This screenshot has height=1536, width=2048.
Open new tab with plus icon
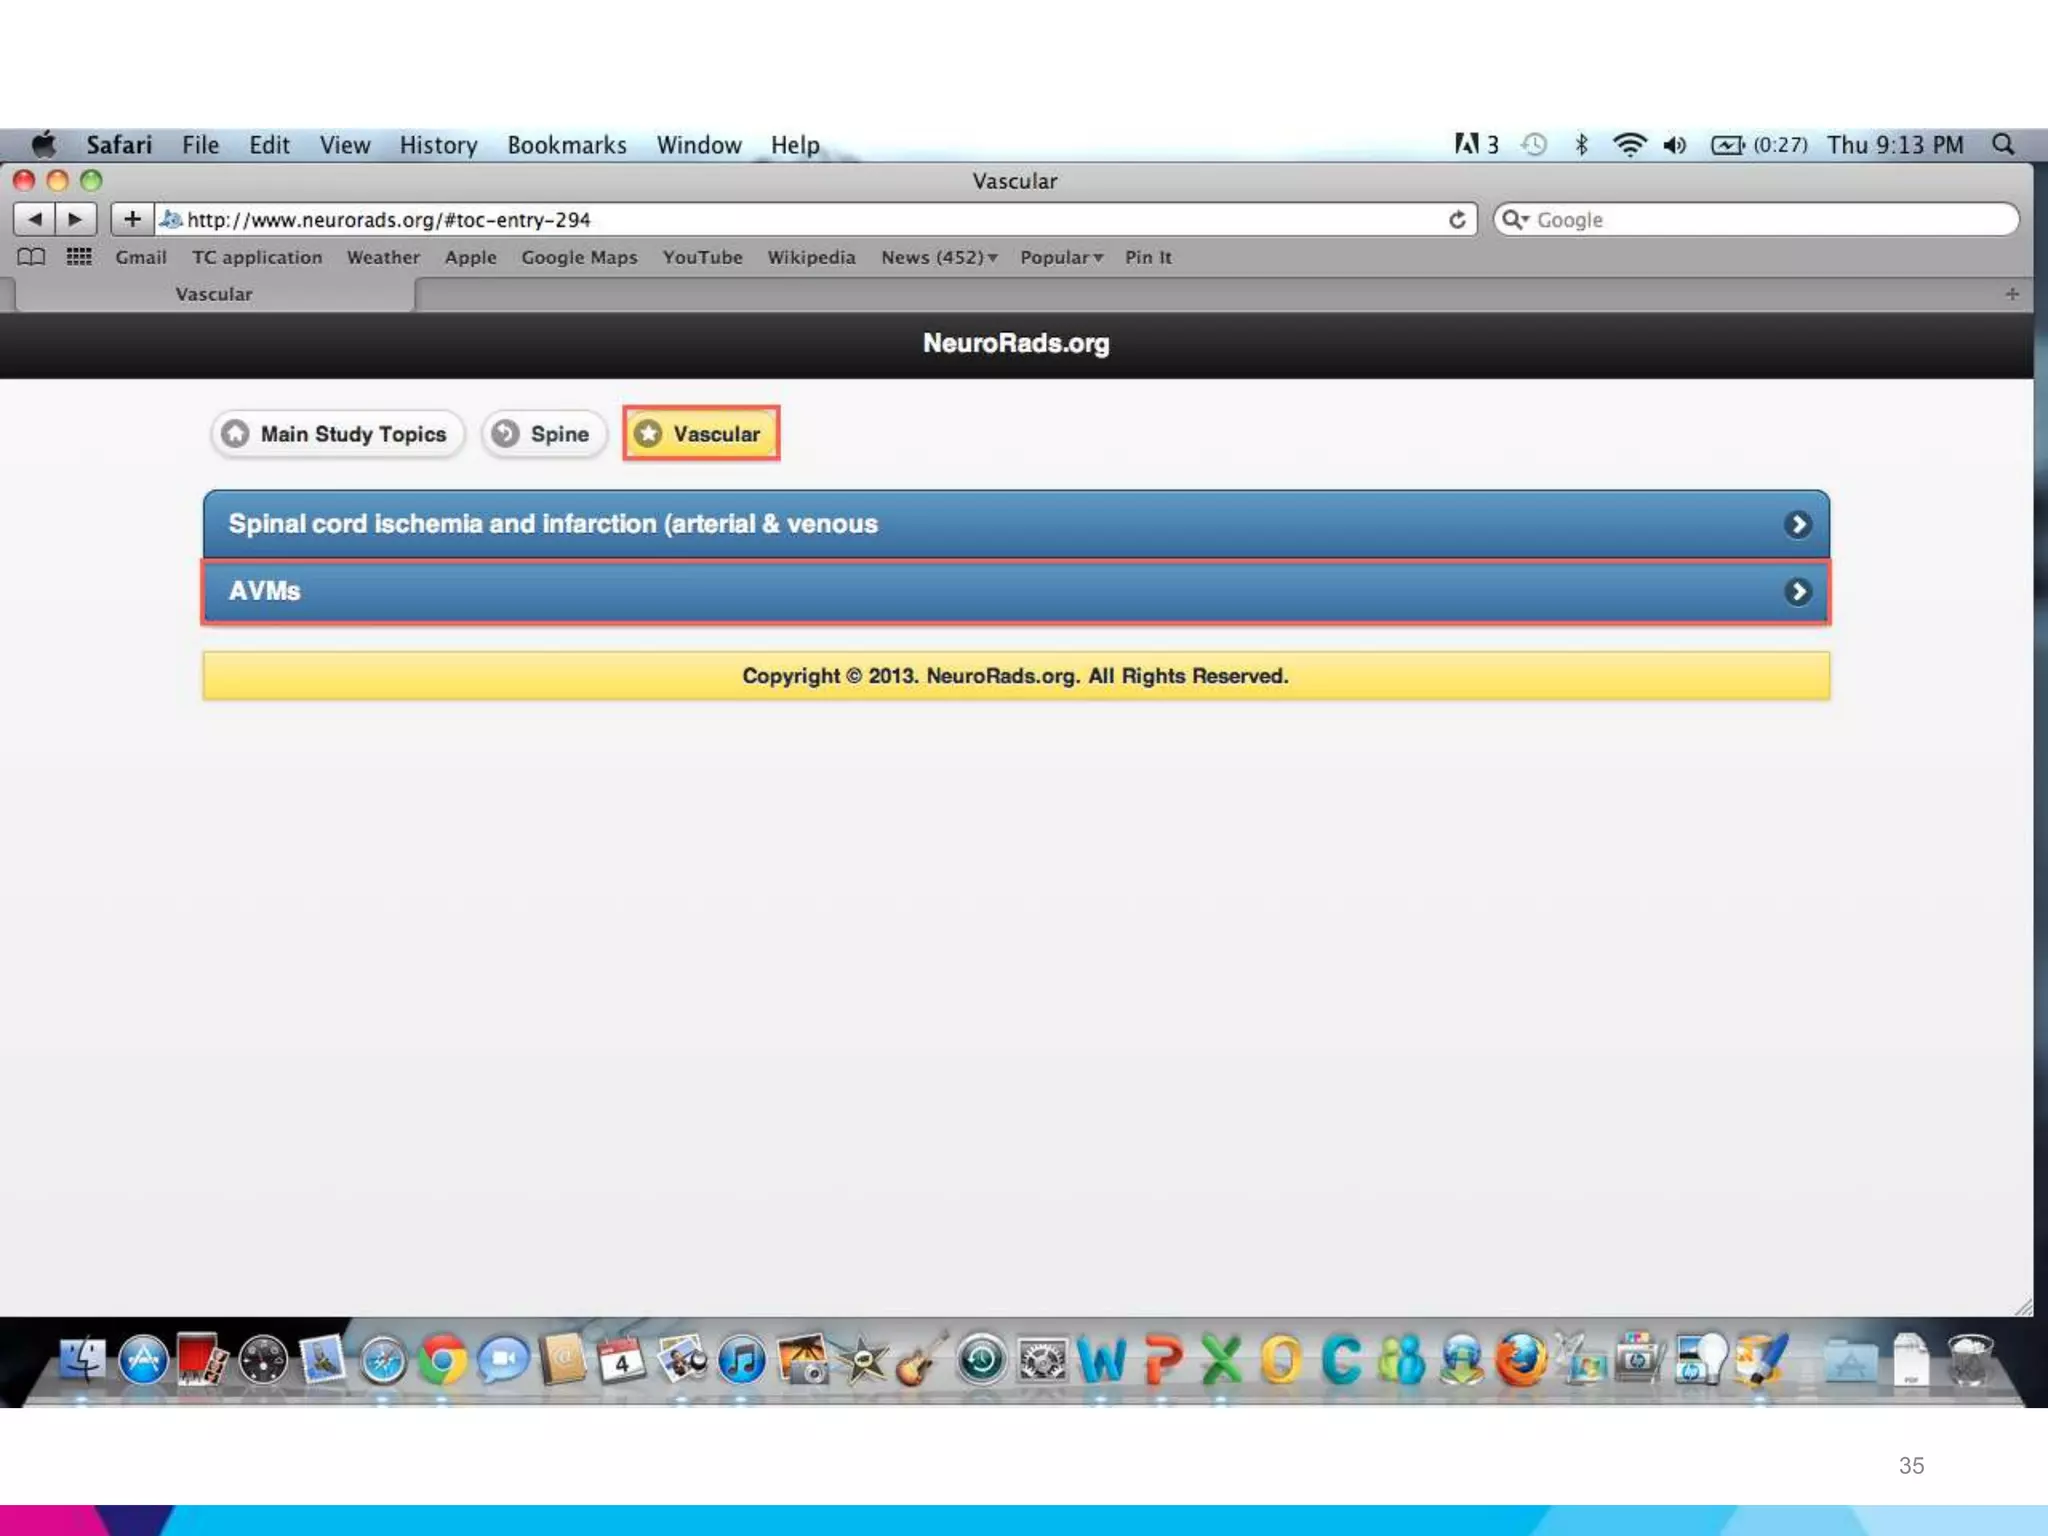pos(2012,294)
